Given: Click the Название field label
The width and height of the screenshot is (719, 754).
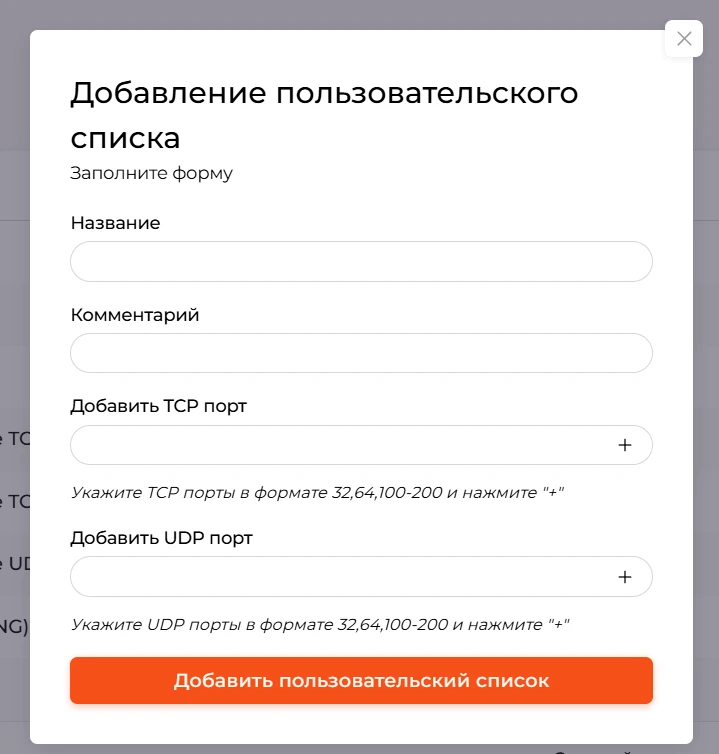Looking at the screenshot, I should point(115,223).
